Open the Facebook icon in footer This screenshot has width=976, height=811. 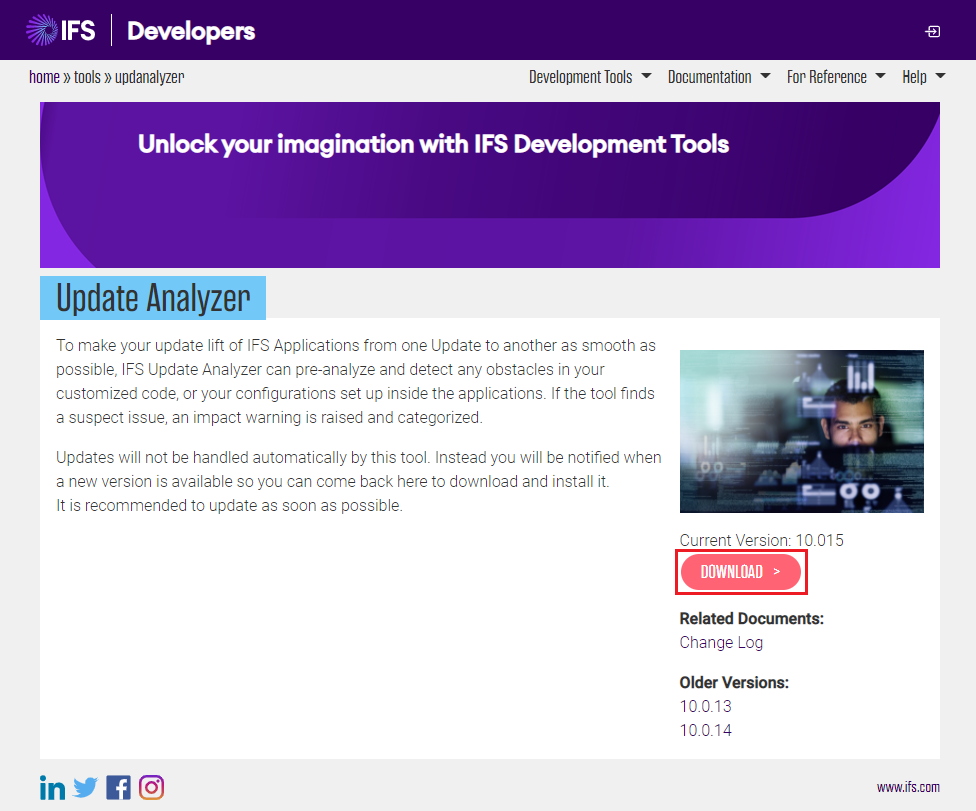118,788
